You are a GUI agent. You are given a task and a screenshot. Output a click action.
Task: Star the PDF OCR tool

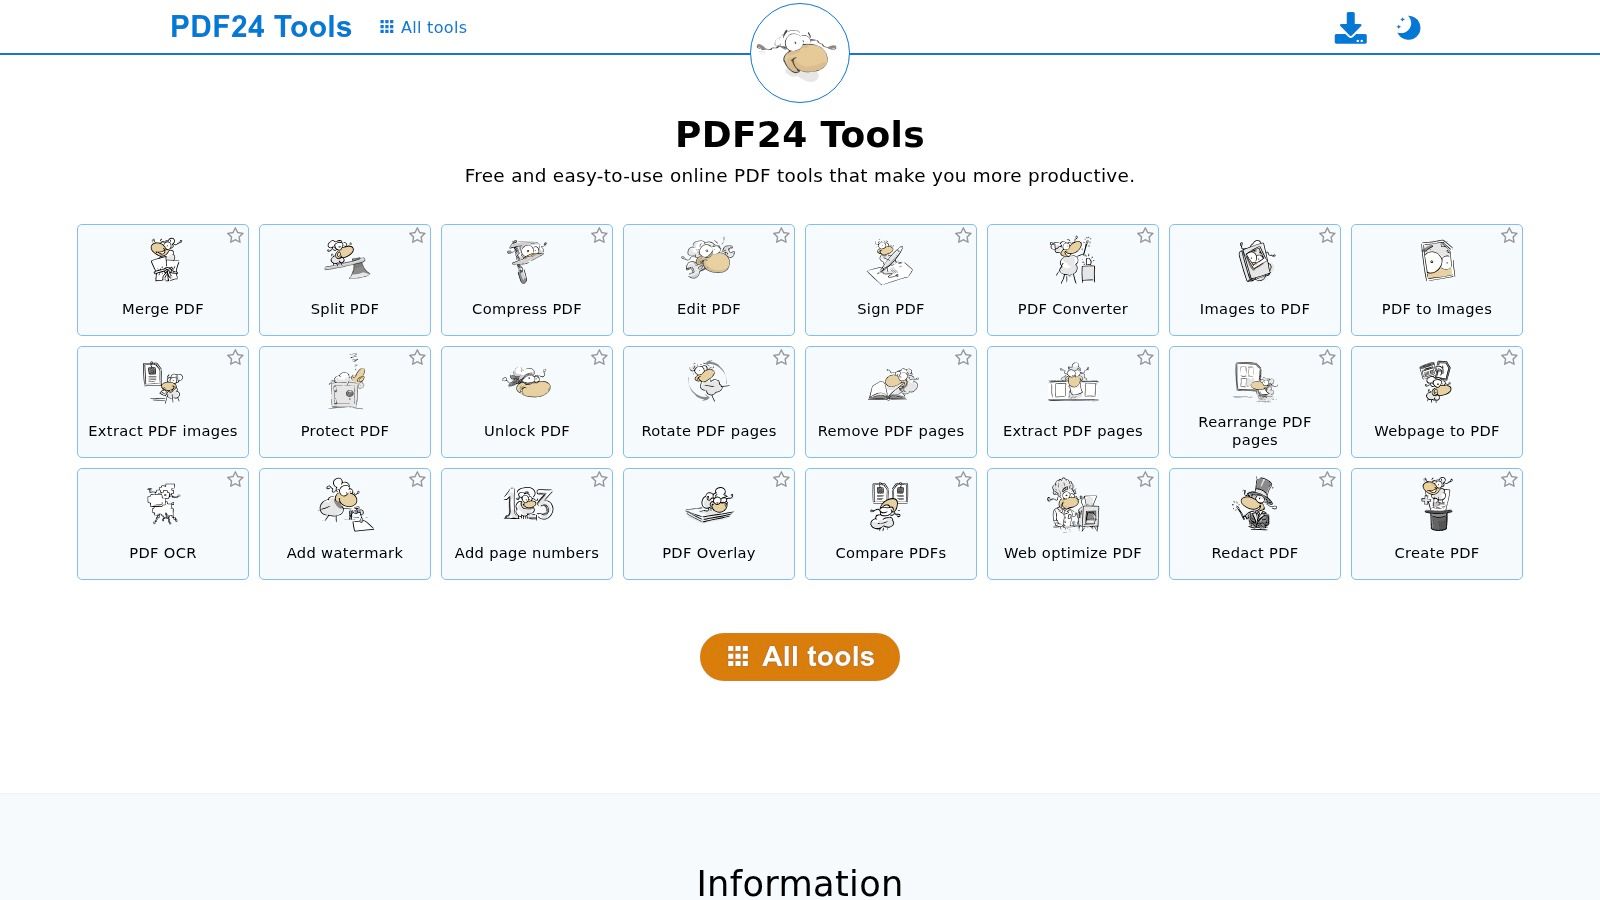[235, 480]
